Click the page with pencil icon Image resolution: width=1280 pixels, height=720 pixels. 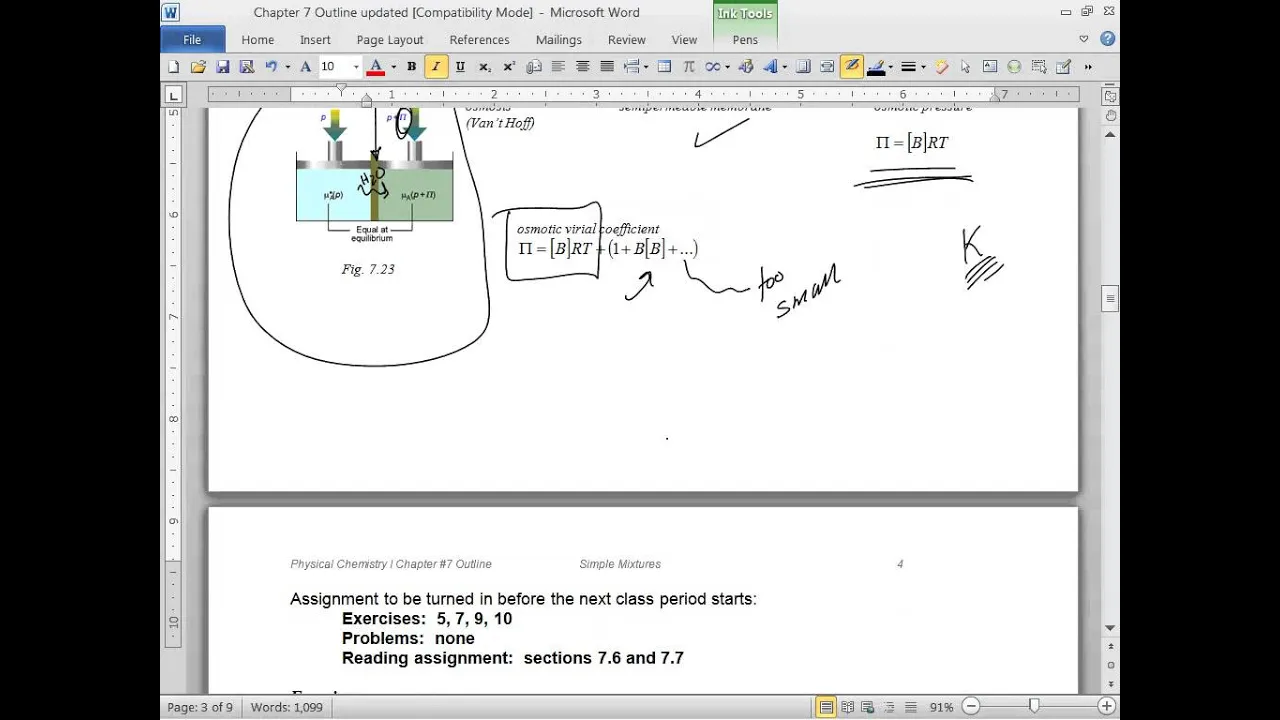pyautogui.click(x=1063, y=67)
